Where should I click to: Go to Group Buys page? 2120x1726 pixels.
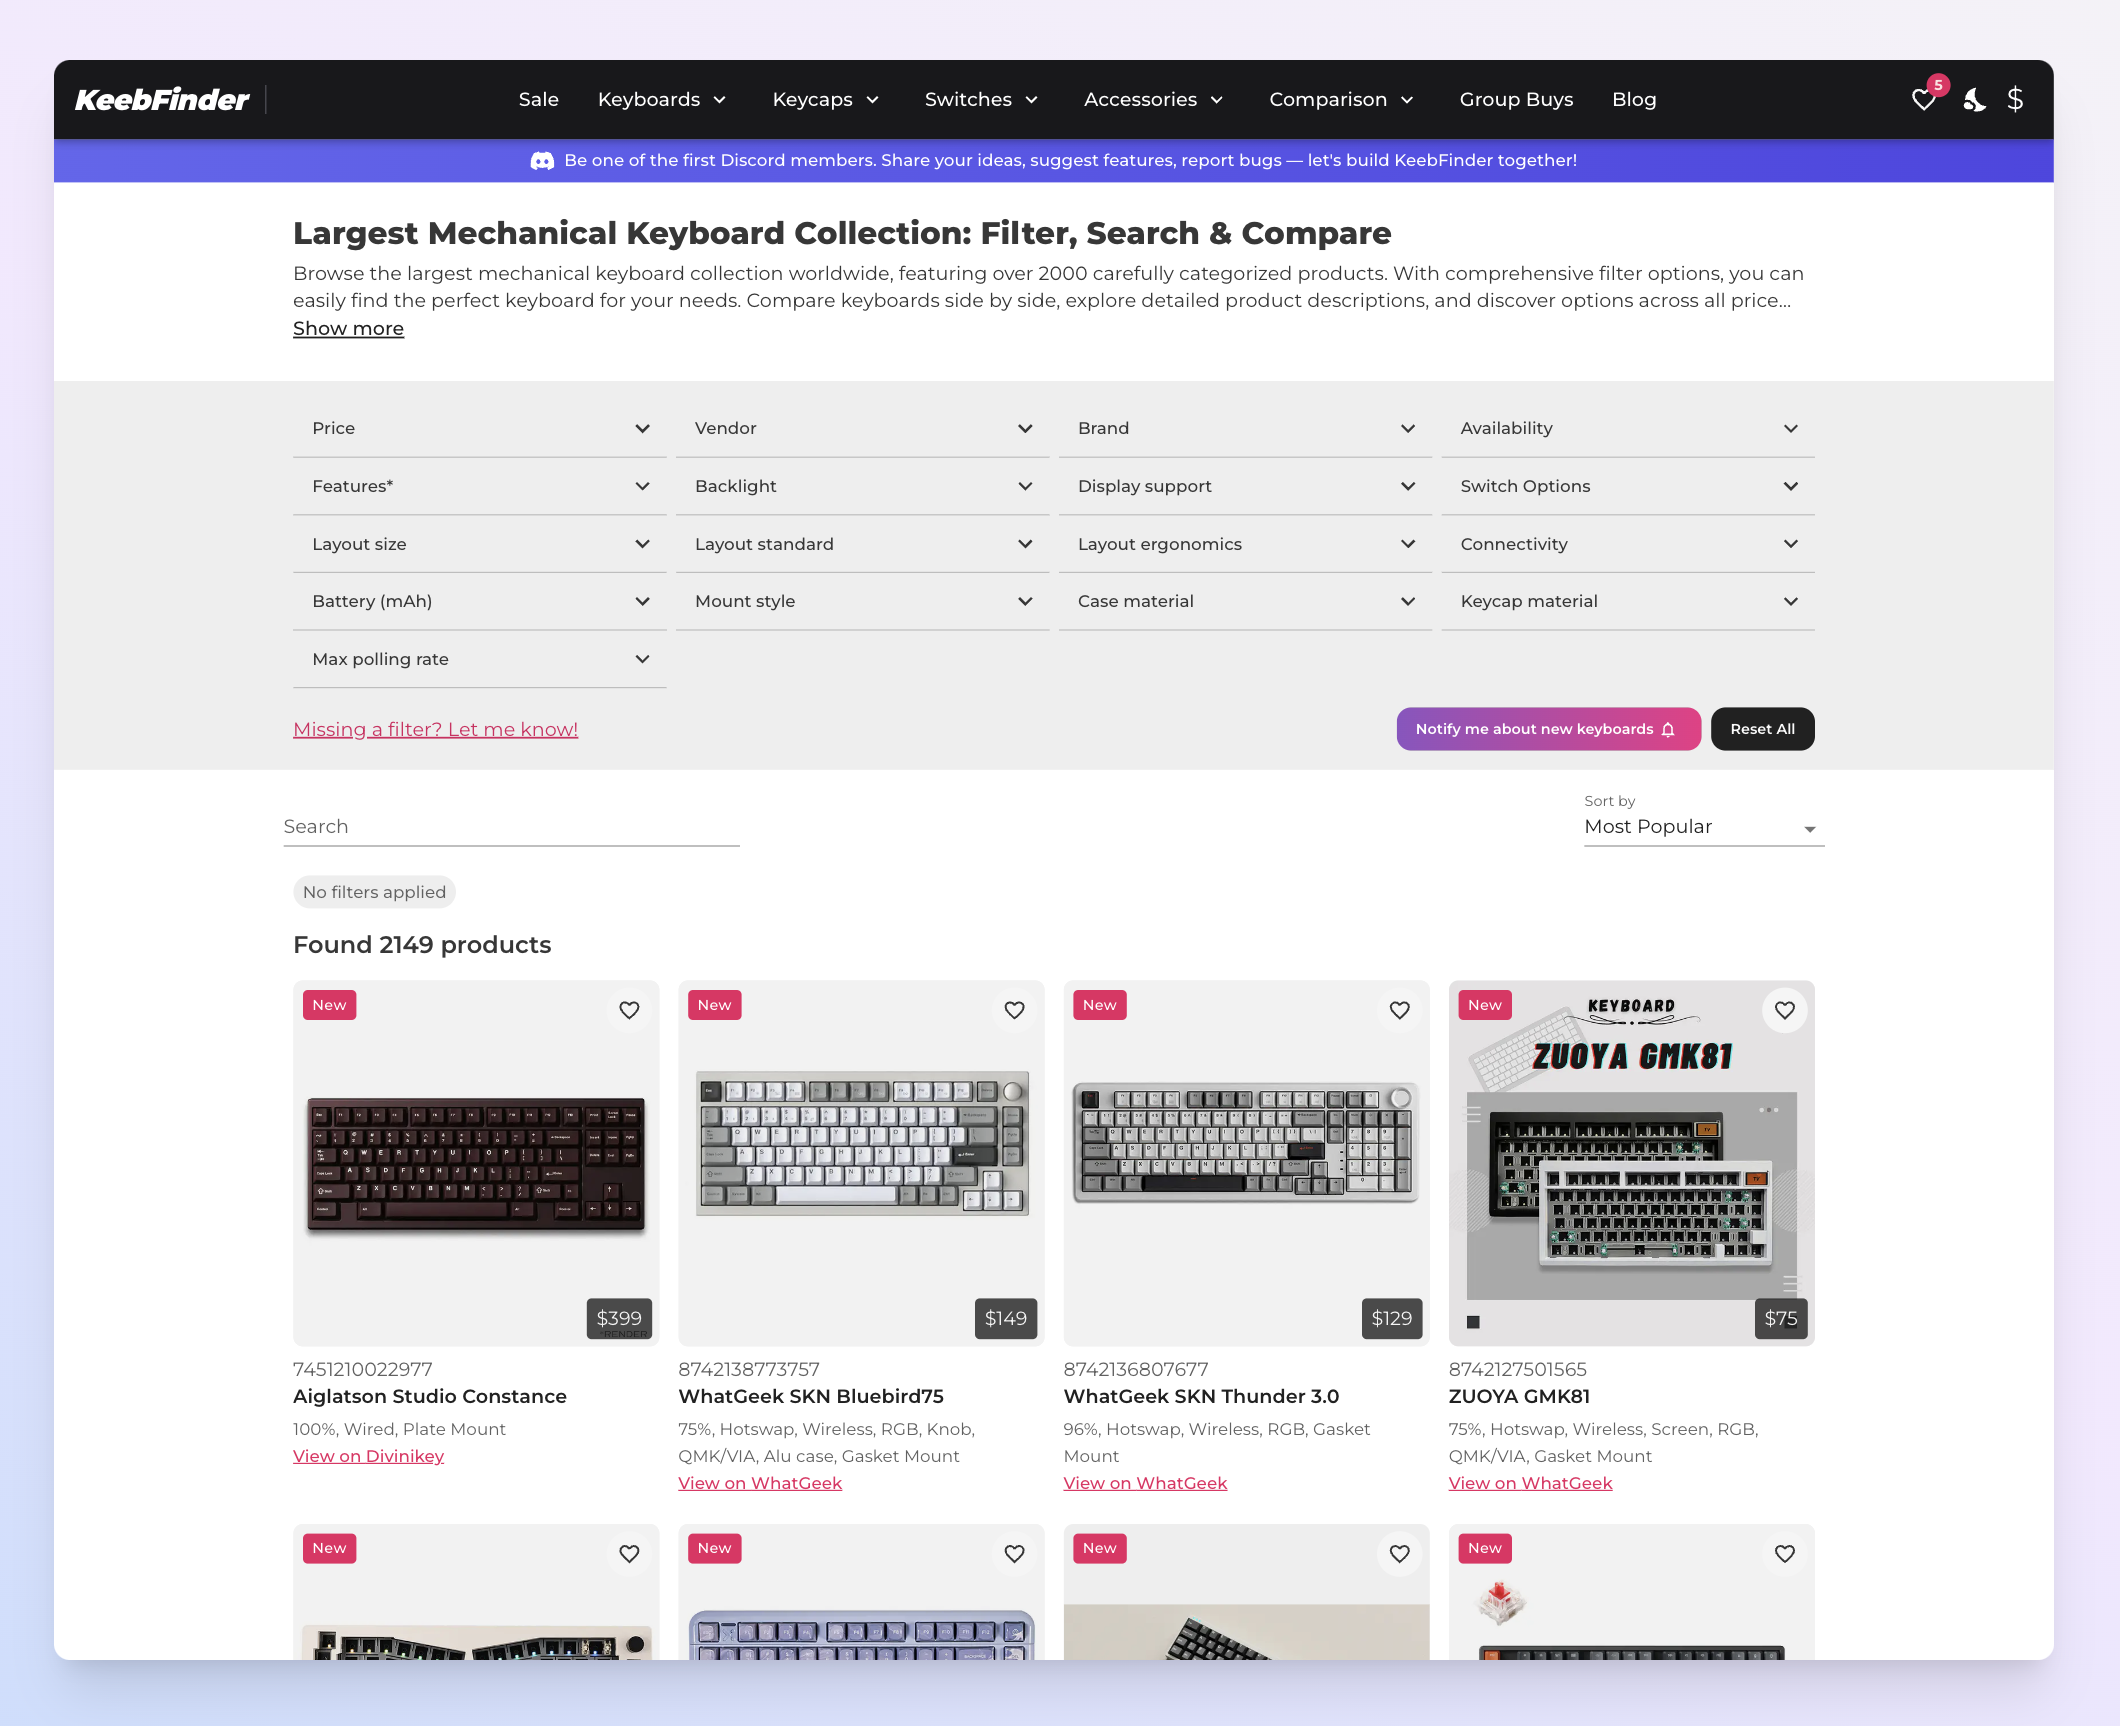click(x=1516, y=100)
